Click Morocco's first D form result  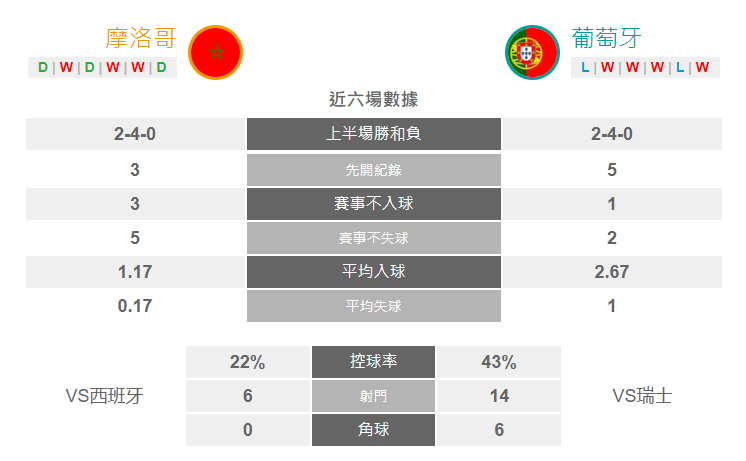click(43, 67)
